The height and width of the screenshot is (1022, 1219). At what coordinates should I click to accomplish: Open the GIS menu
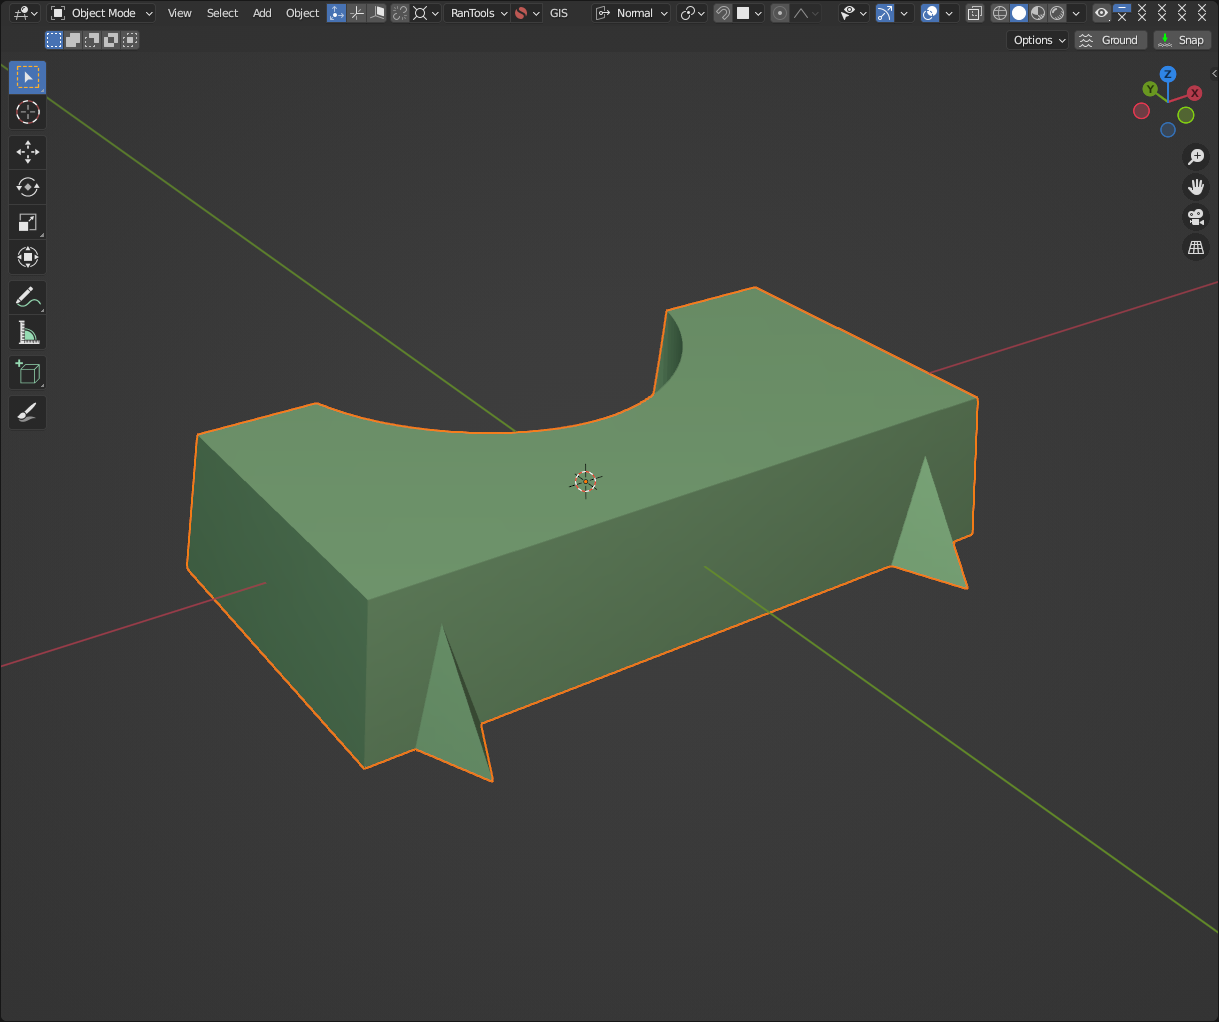(559, 13)
